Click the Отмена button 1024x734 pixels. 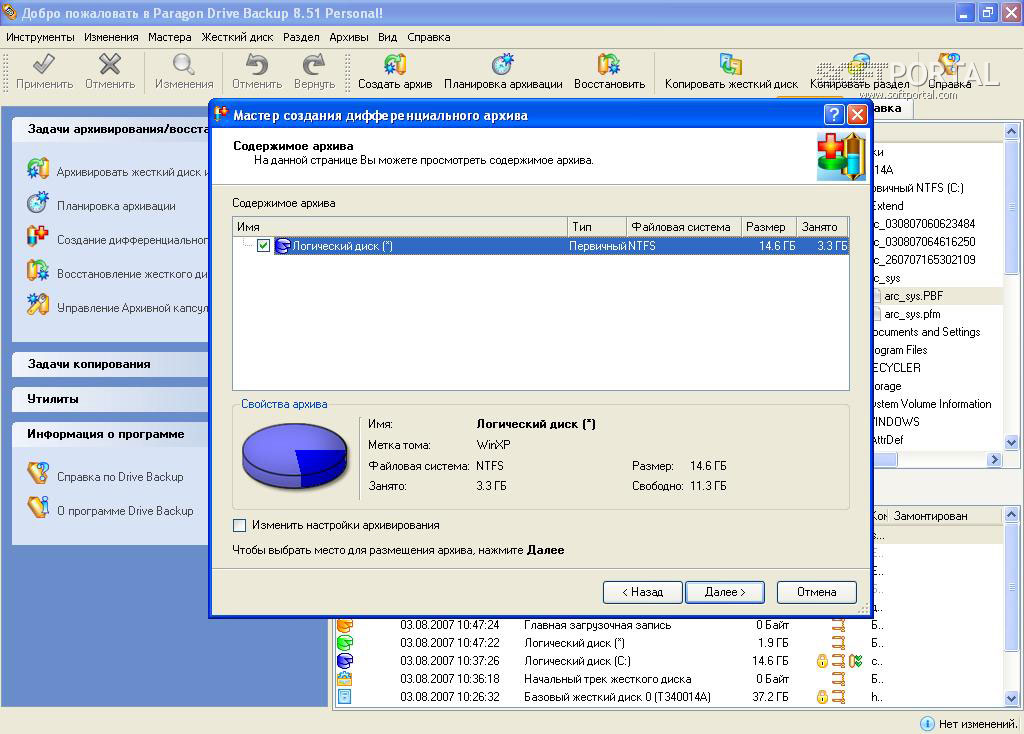(816, 592)
